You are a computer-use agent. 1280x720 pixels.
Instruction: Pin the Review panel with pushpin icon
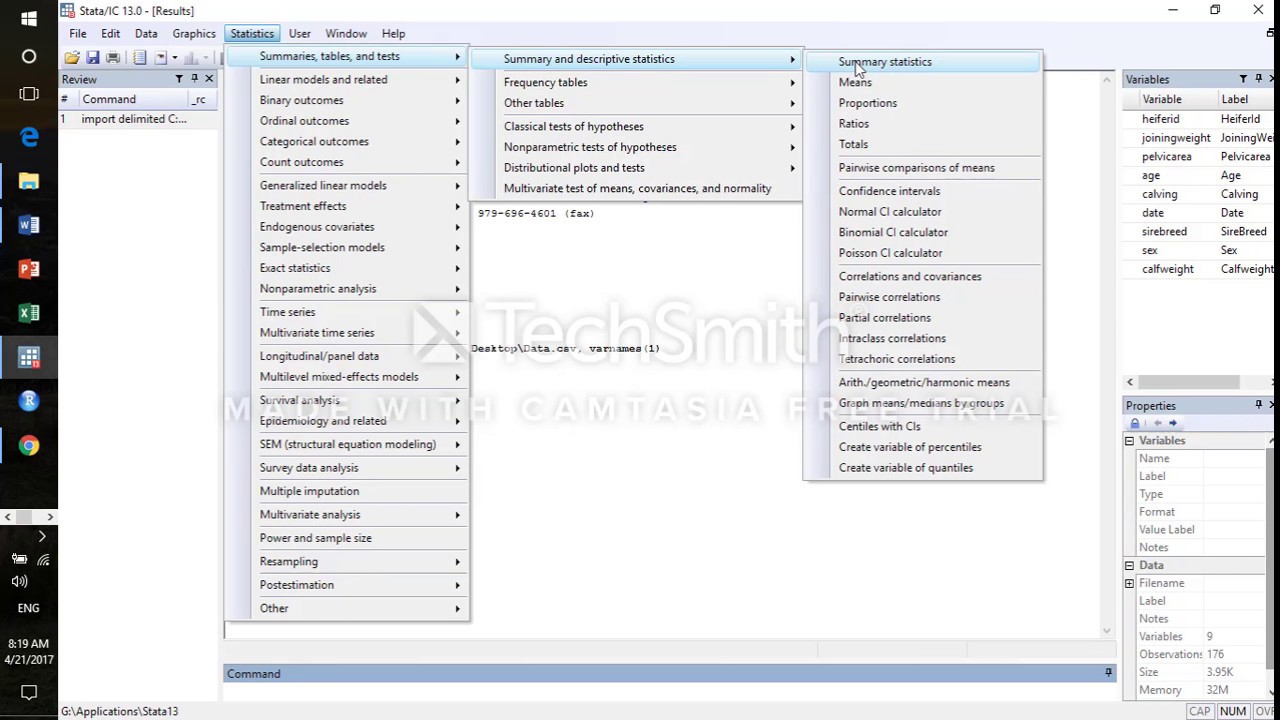pyautogui.click(x=194, y=79)
